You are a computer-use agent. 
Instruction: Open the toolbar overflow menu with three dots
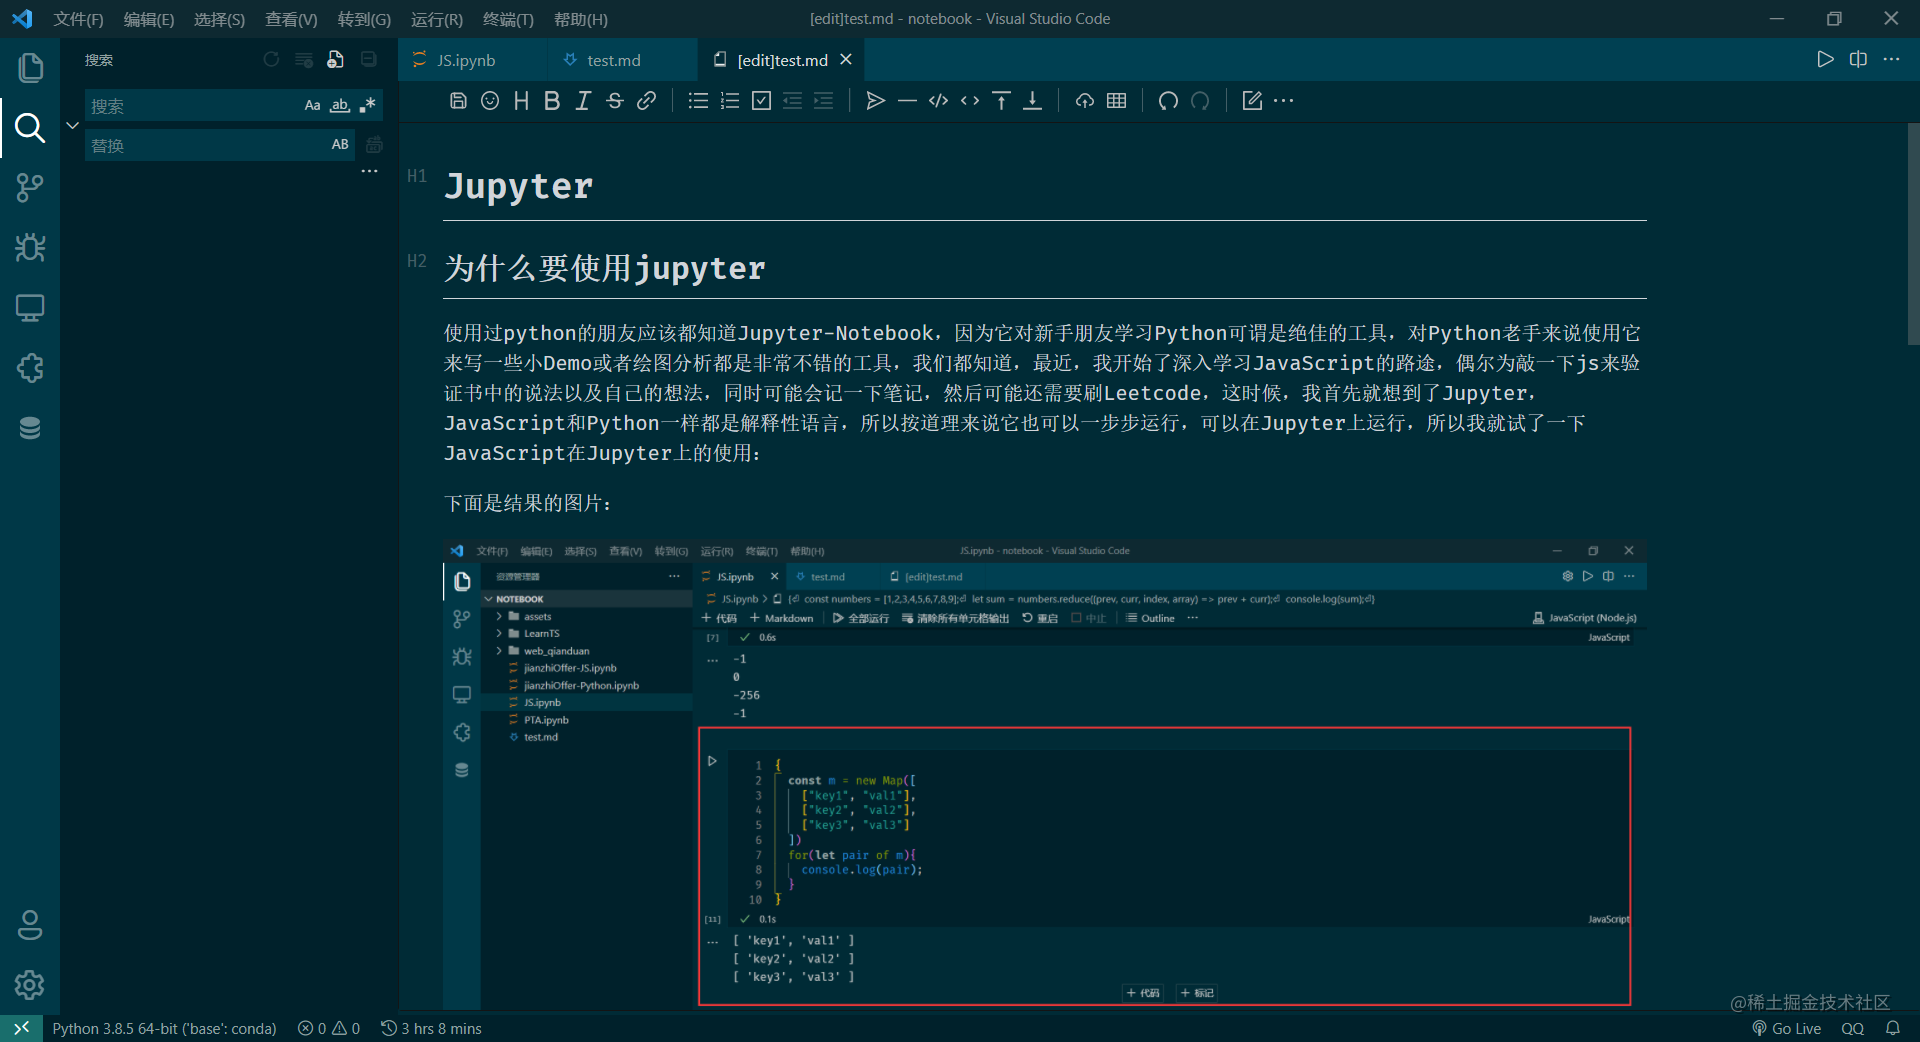click(1283, 100)
